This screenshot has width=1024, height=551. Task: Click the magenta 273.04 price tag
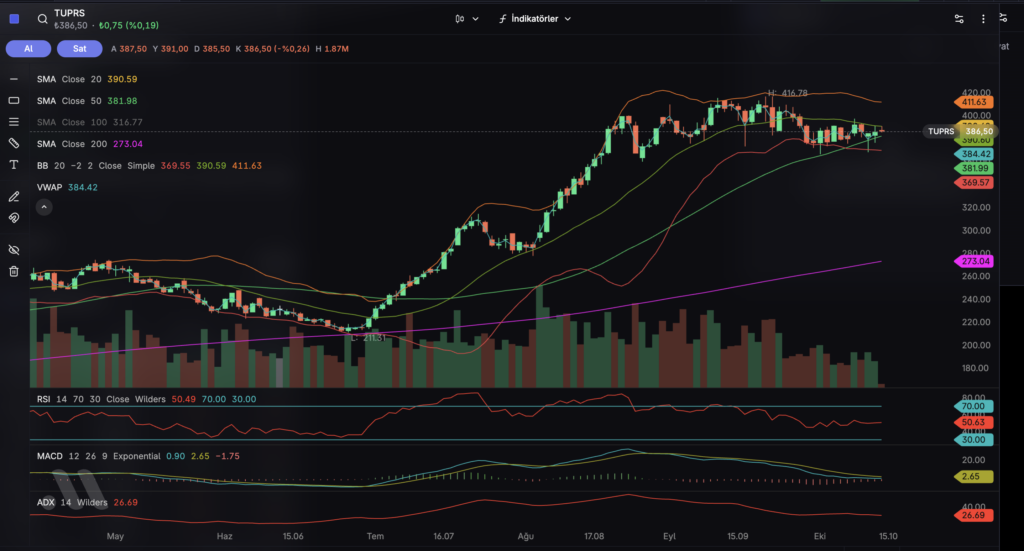974,261
